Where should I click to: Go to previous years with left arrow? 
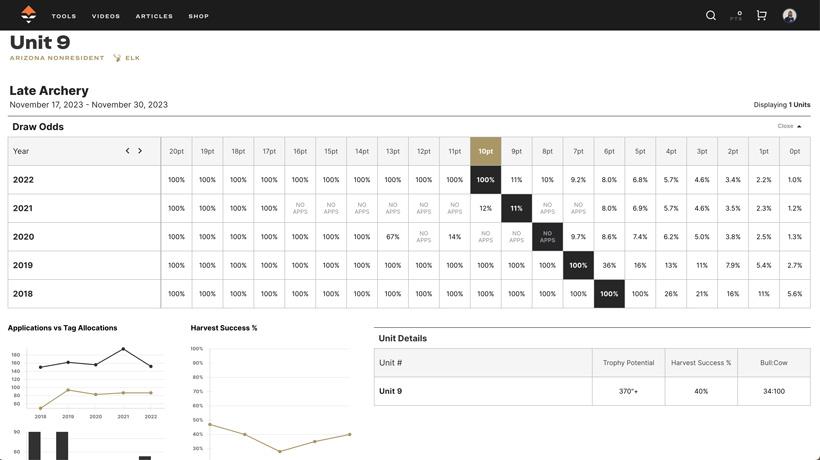[x=127, y=151]
